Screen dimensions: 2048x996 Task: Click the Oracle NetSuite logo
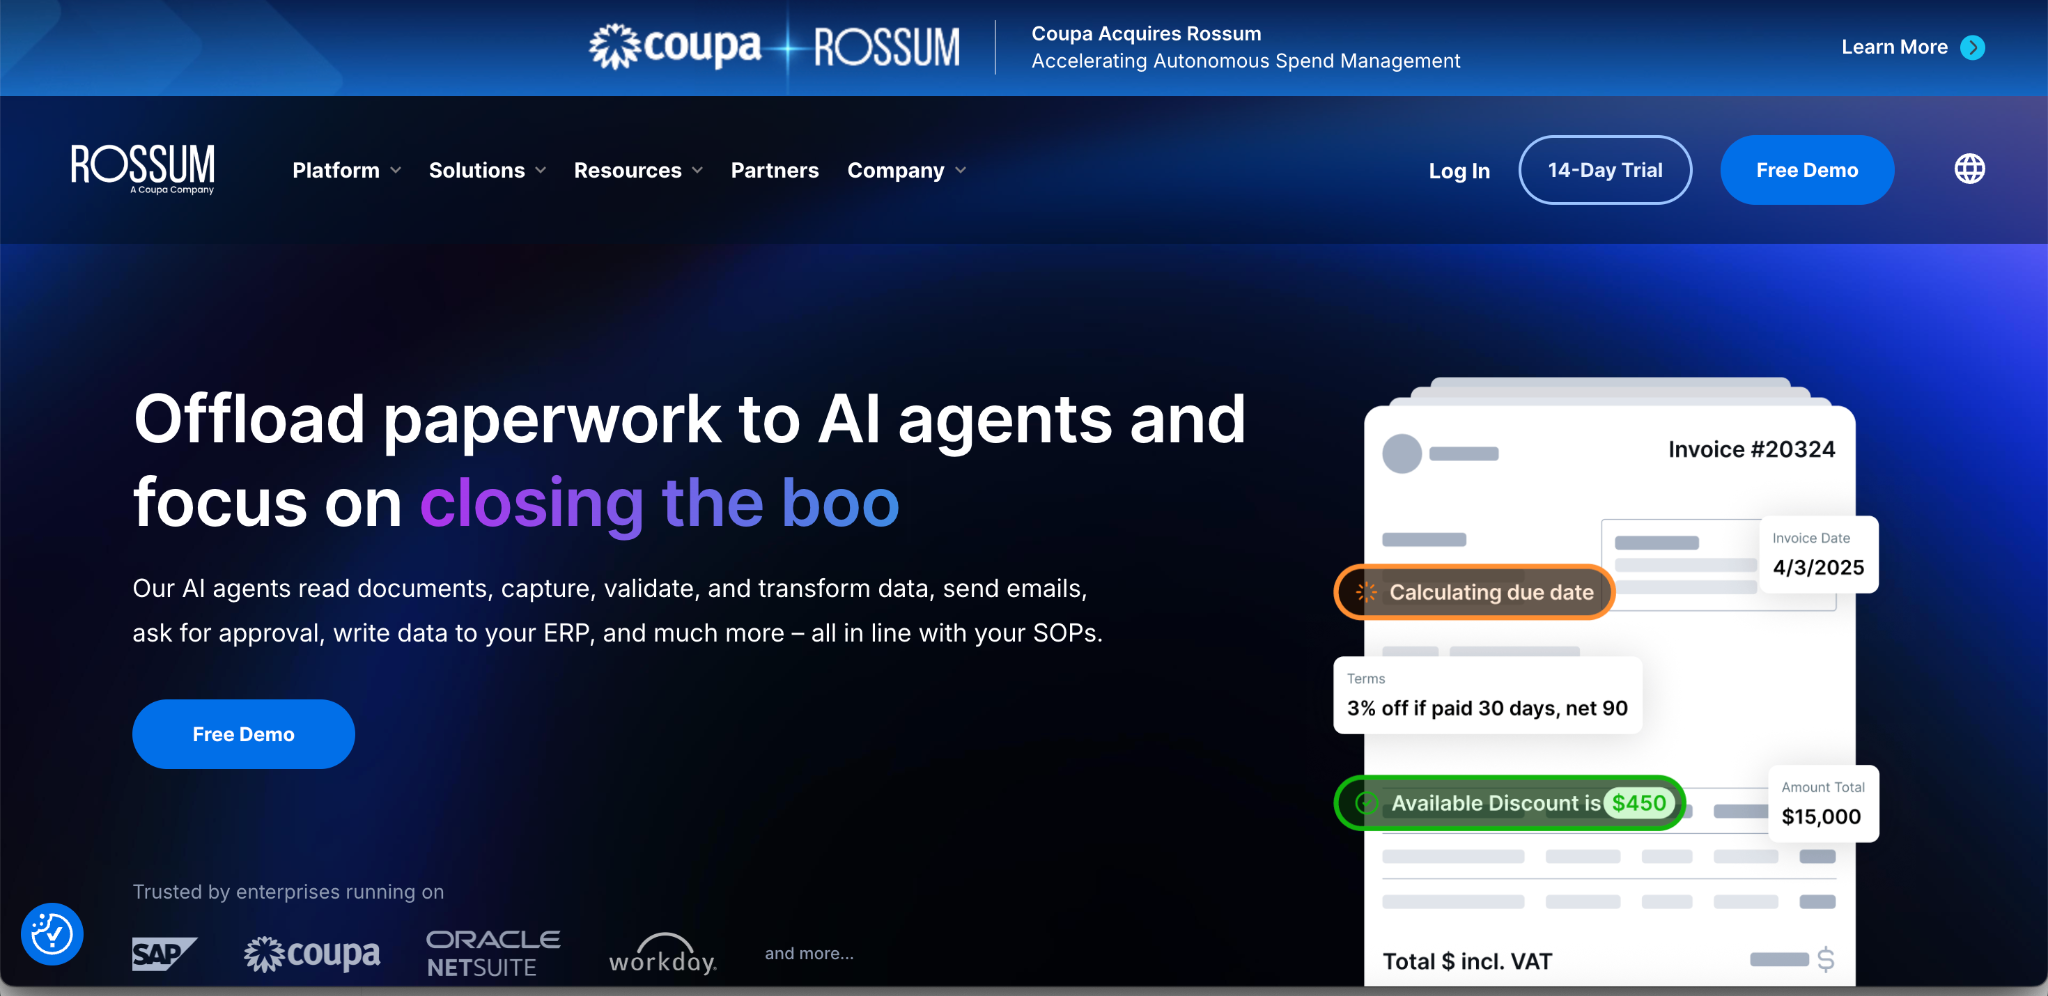pos(493,953)
